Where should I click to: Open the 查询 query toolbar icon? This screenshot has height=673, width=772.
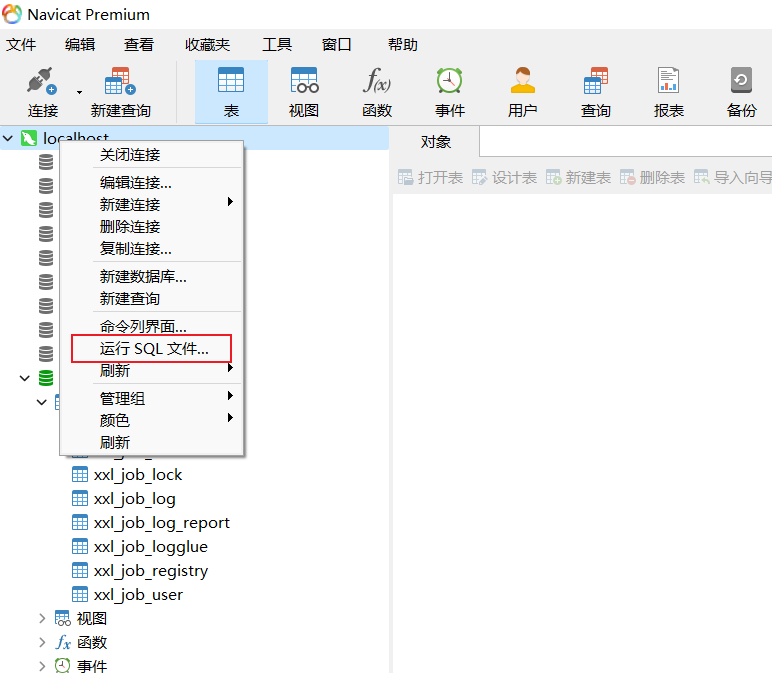pyautogui.click(x=596, y=80)
